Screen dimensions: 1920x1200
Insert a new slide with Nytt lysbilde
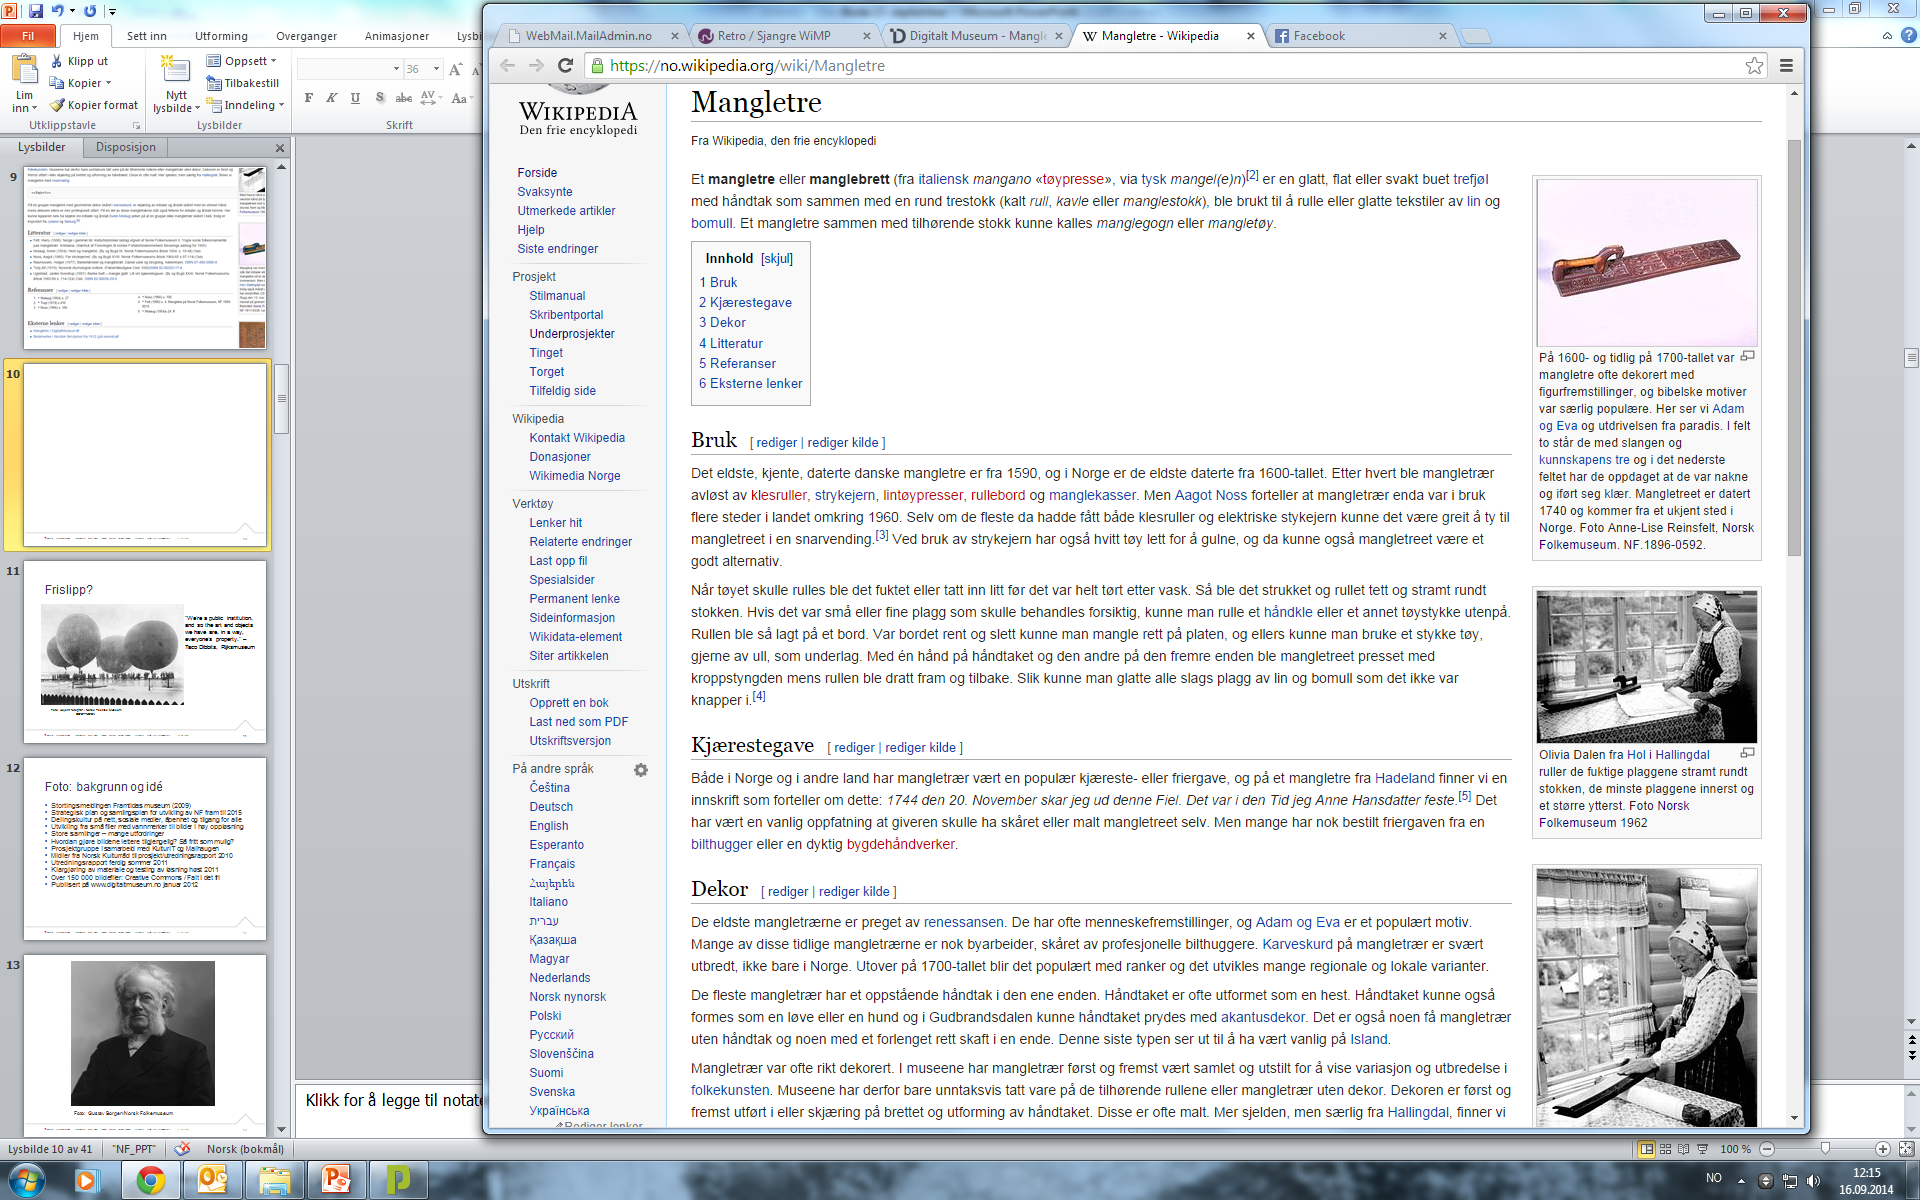coord(176,84)
